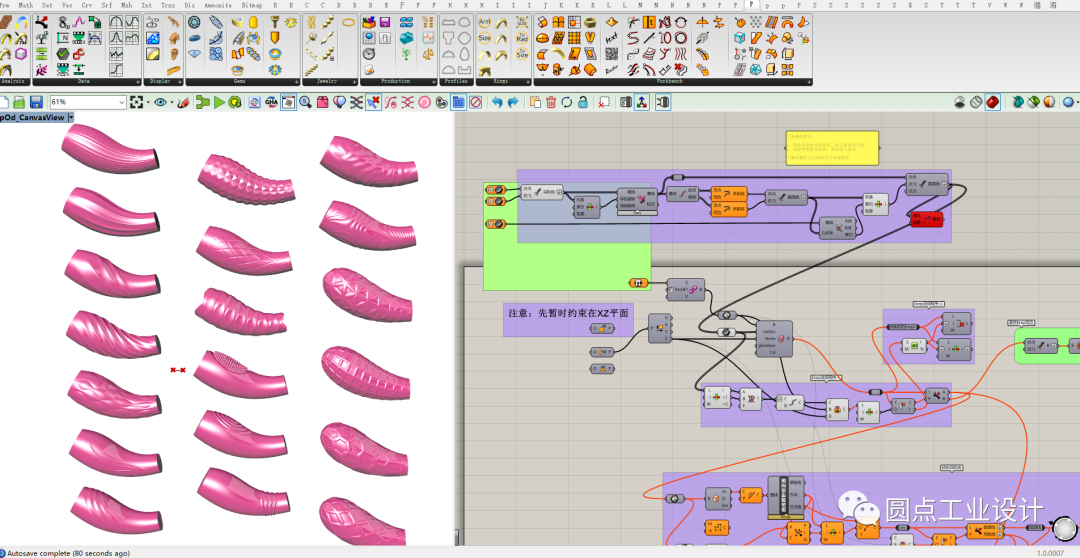Select the yellow note panel on canvas
1080x558 pixels.
click(831, 147)
